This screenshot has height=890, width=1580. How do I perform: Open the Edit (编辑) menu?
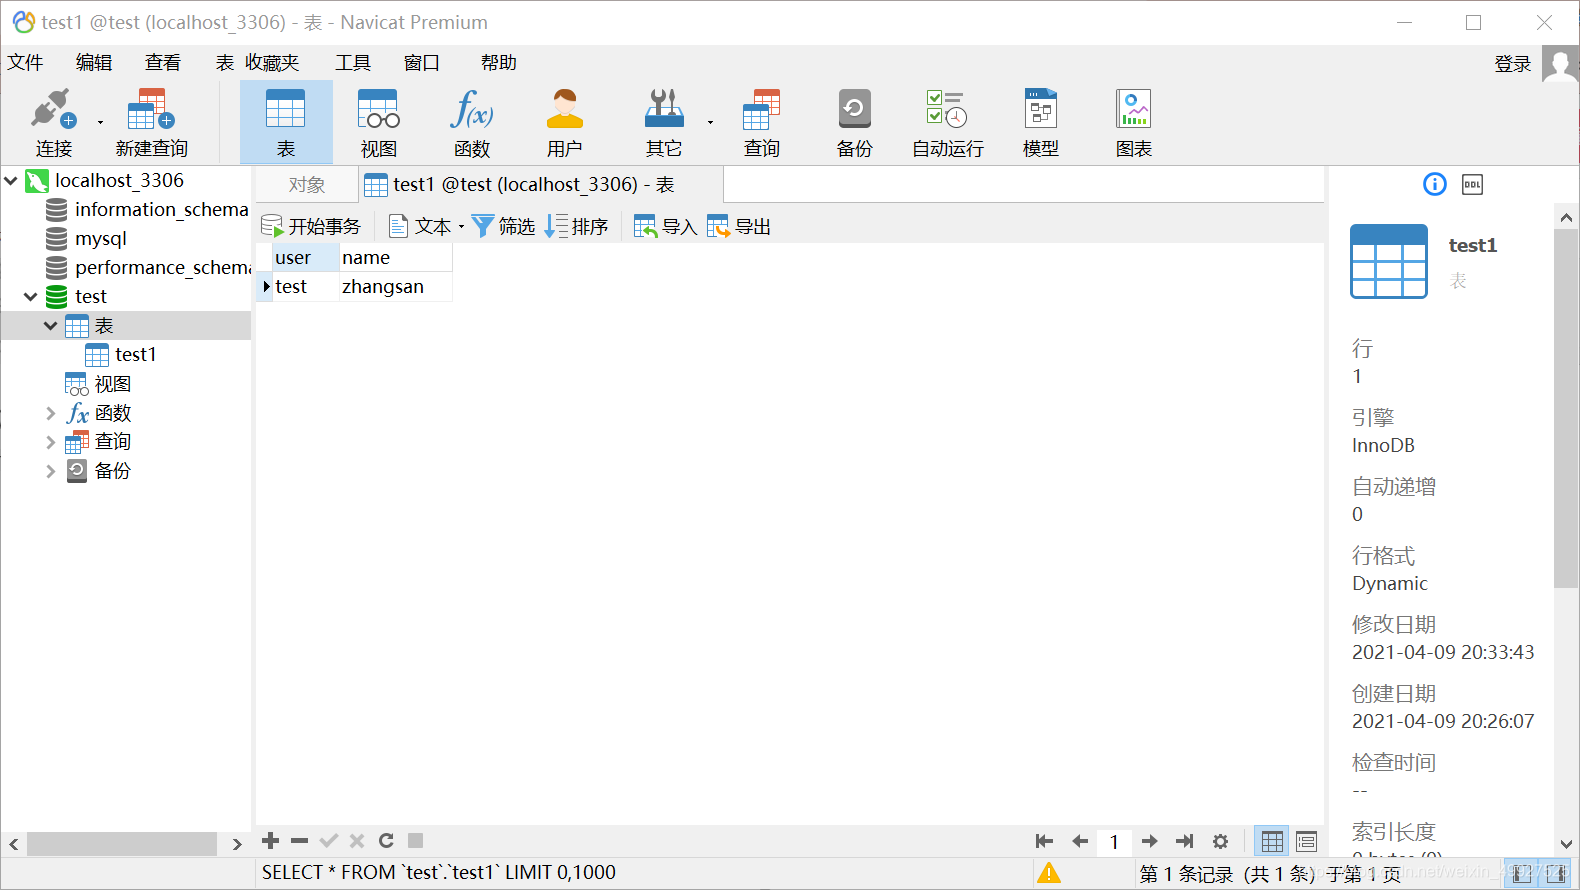(94, 63)
